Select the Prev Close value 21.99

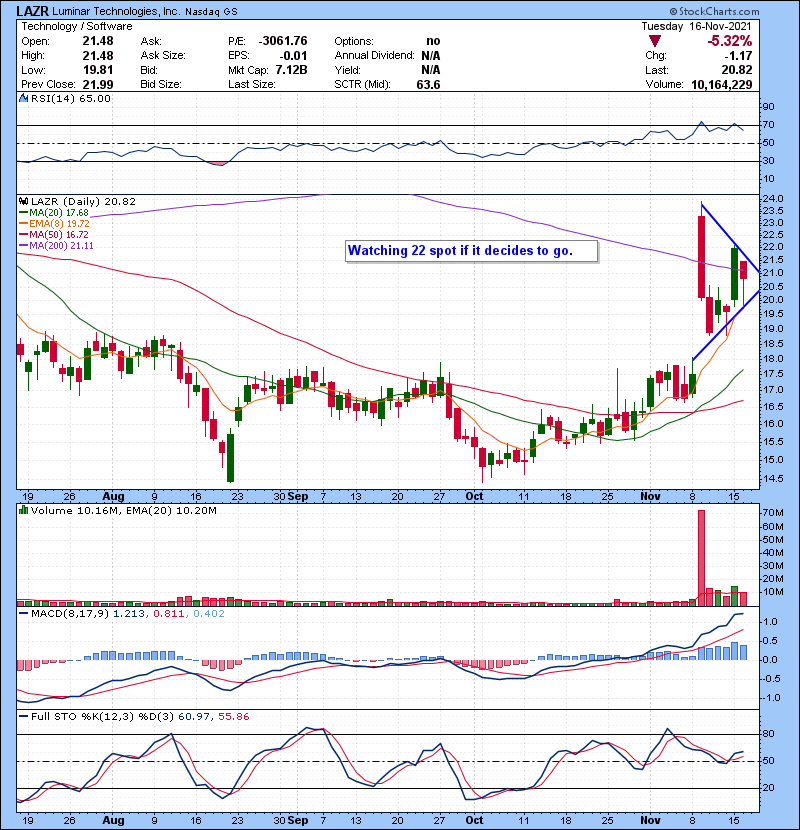click(98, 84)
